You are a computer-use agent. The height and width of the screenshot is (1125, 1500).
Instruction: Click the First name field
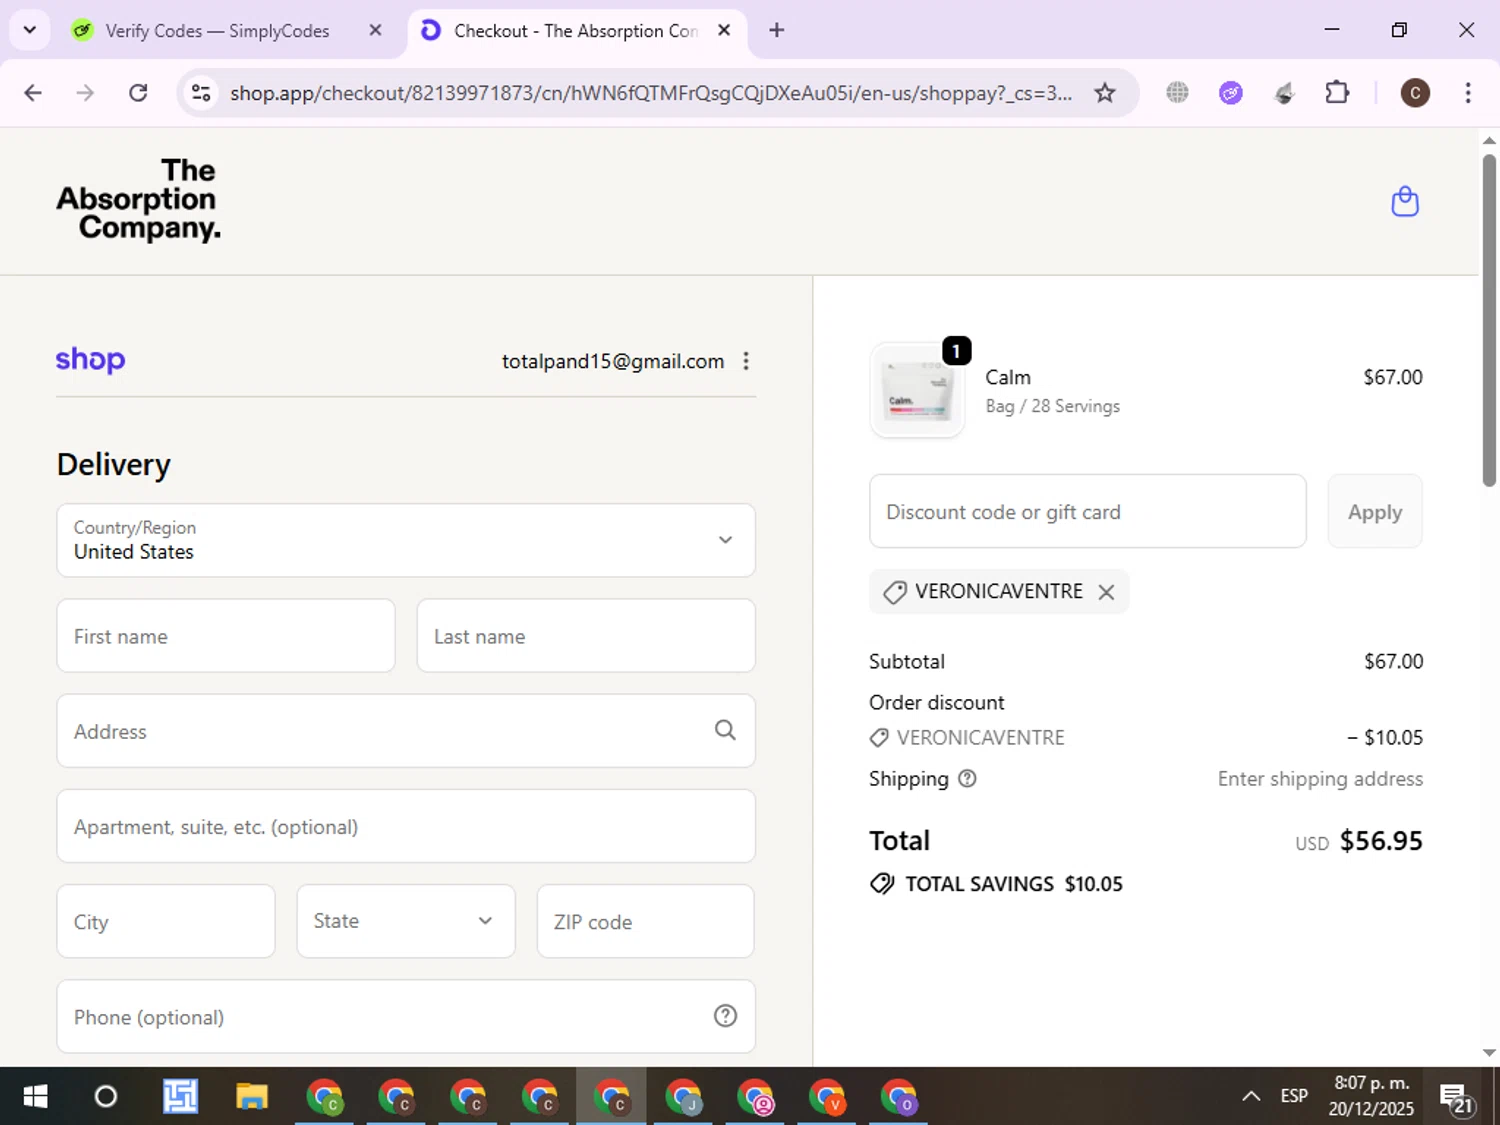226,636
